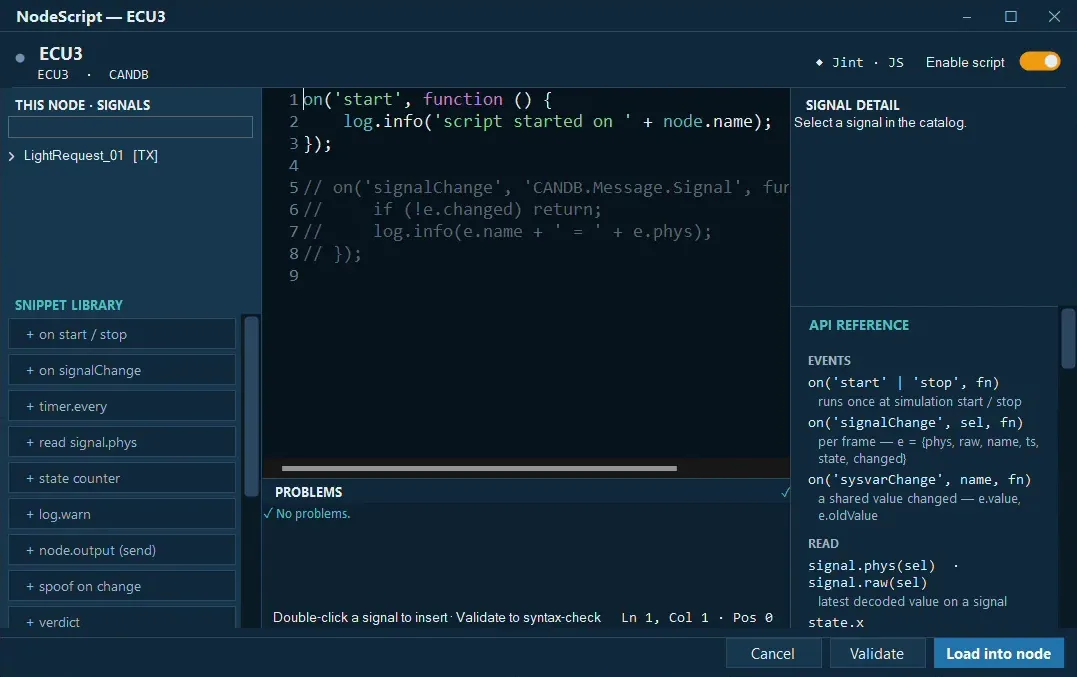Minimize the NodeScript window
The width and height of the screenshot is (1077, 677).
click(966, 16)
